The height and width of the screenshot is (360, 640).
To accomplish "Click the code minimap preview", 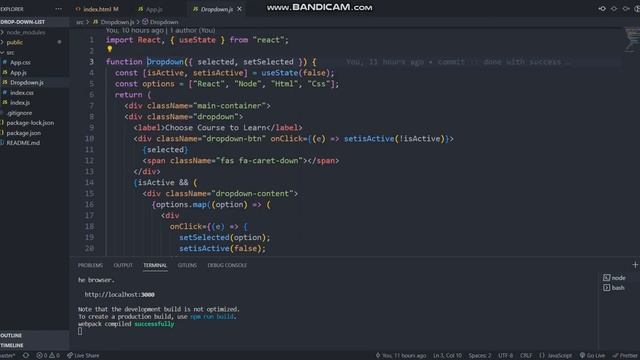I will pos(632,40).
